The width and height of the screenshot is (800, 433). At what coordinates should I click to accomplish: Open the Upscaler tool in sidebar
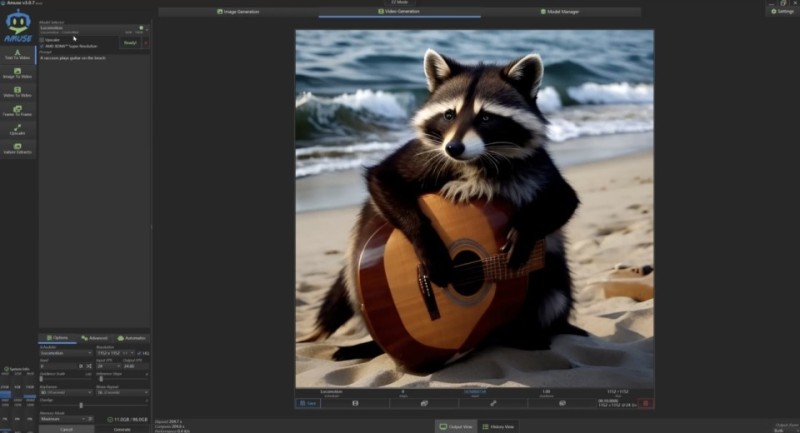17,130
